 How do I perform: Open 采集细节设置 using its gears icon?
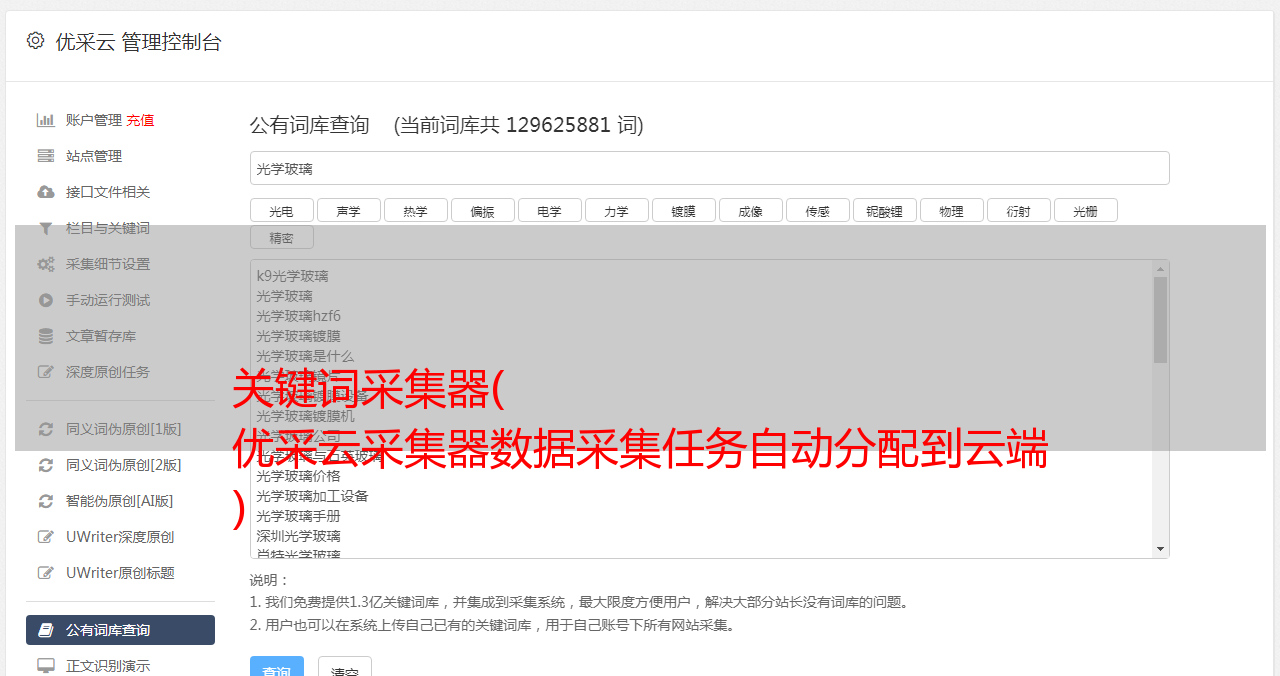pyautogui.click(x=45, y=264)
